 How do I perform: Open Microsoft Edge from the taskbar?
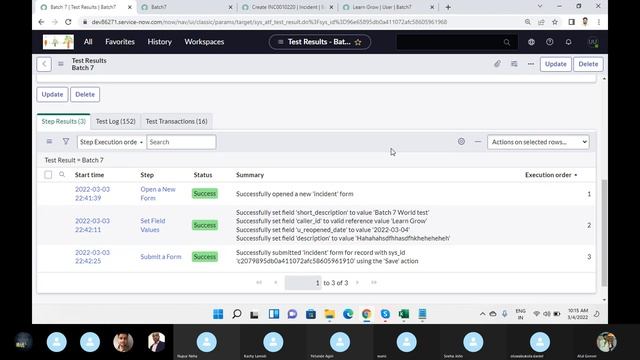pyautogui.click(x=348, y=314)
